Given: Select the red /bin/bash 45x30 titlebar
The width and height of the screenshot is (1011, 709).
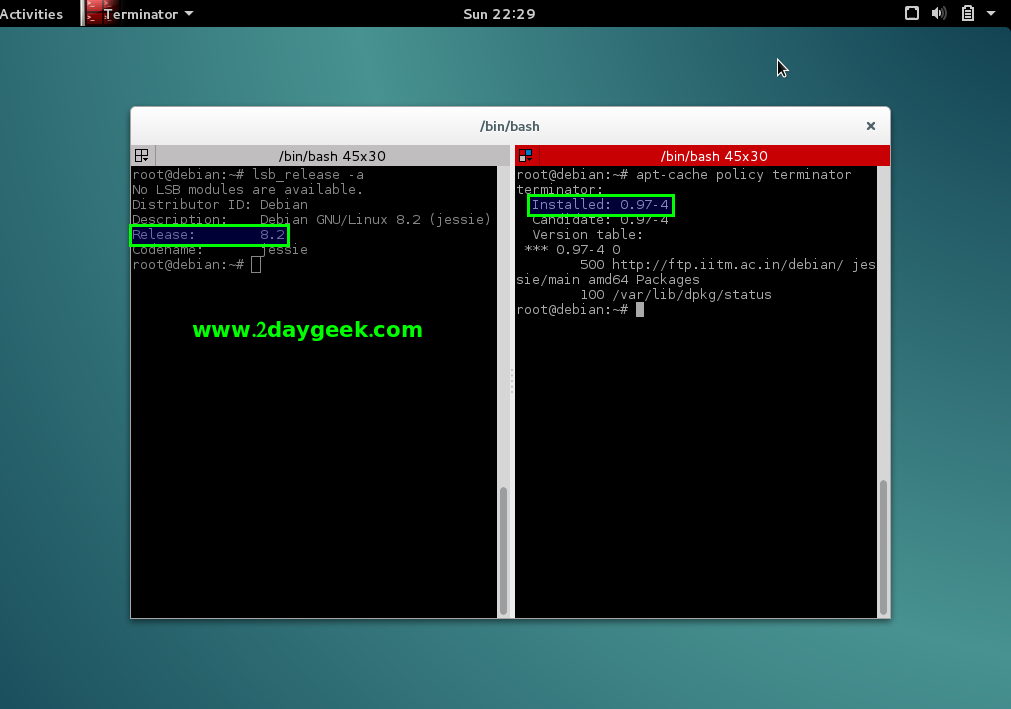Looking at the screenshot, I should 713,156.
